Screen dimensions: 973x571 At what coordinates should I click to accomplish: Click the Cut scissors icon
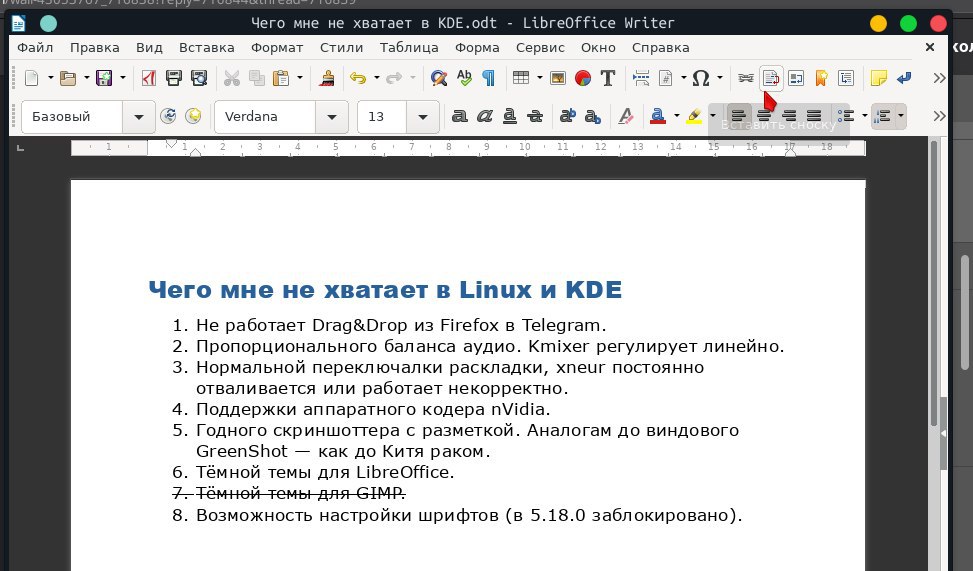[x=231, y=78]
